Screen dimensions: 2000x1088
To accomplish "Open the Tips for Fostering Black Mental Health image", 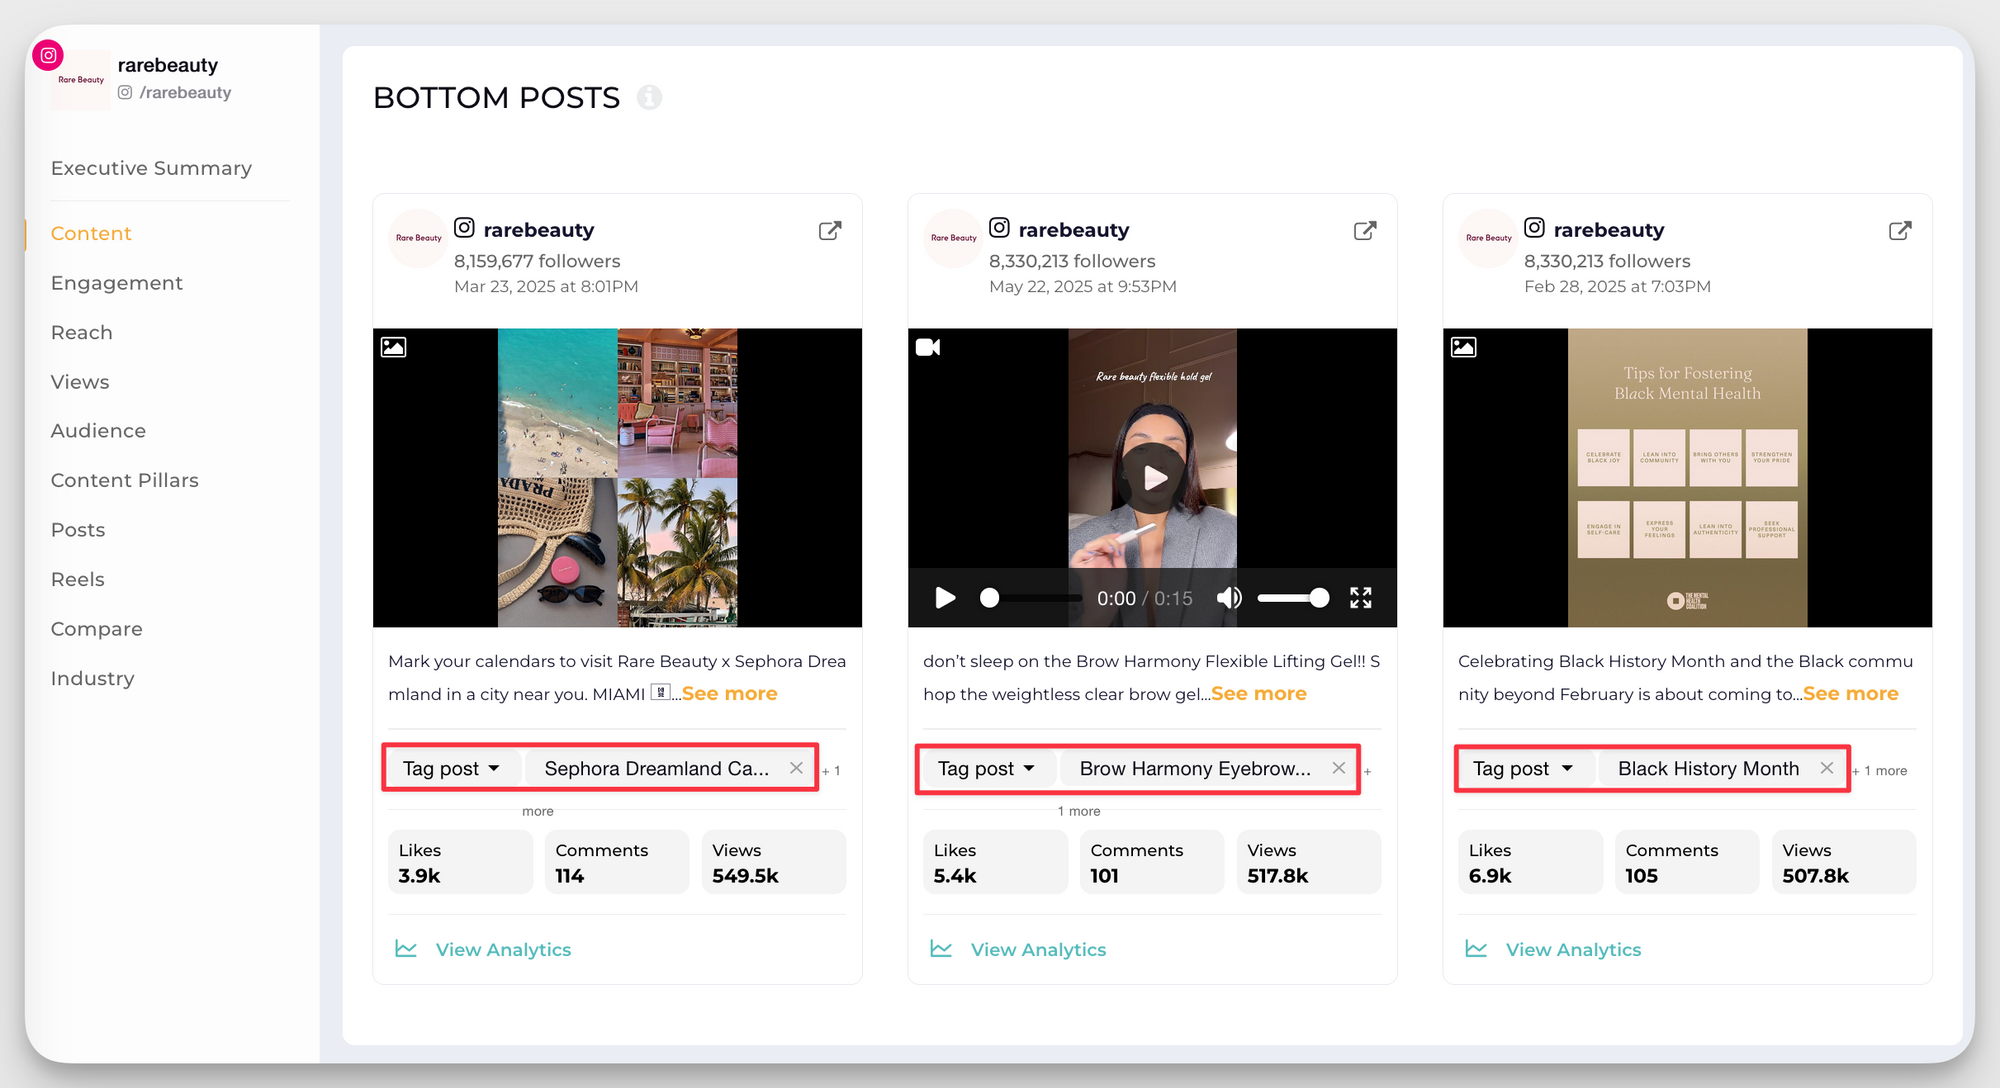I will pos(1687,478).
